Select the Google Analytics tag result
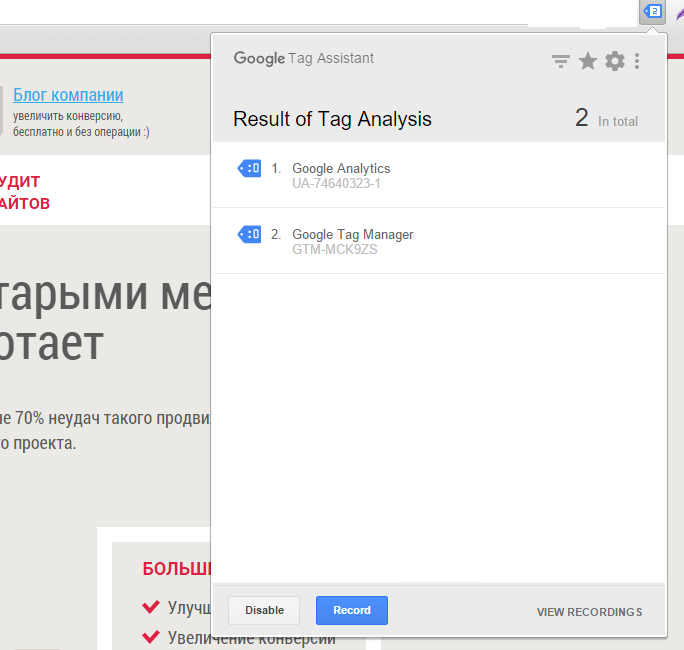 pos(438,175)
